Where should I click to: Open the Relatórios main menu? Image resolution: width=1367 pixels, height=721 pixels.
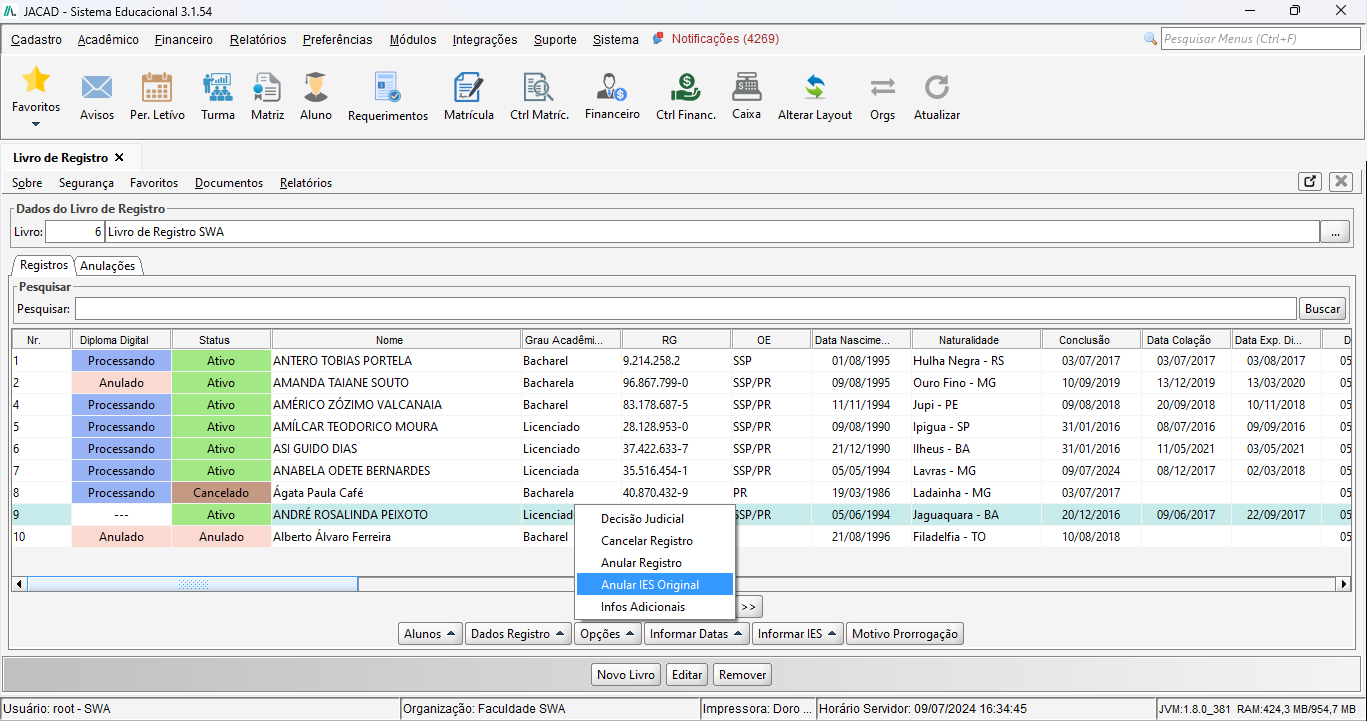tap(258, 40)
